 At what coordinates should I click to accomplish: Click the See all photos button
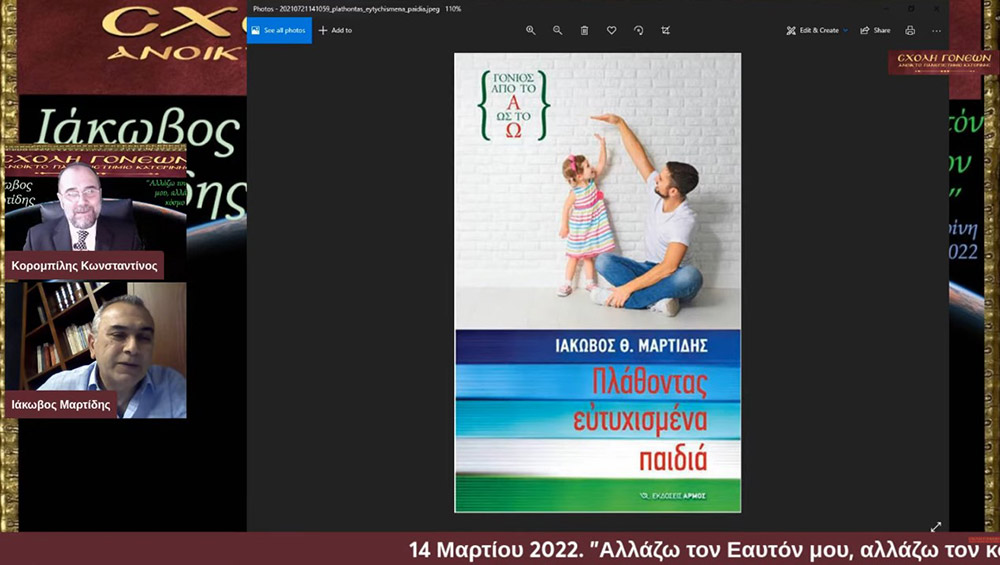279,30
